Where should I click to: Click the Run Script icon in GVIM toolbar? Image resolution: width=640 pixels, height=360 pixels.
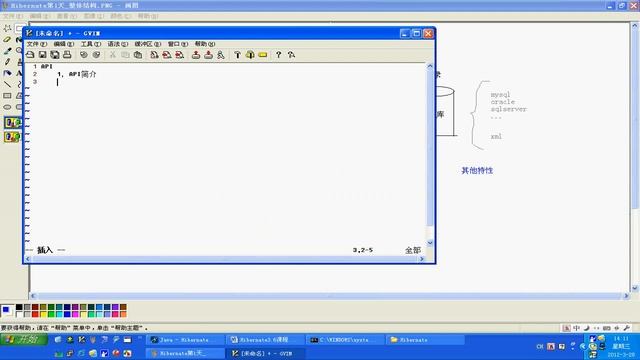coord(221,55)
